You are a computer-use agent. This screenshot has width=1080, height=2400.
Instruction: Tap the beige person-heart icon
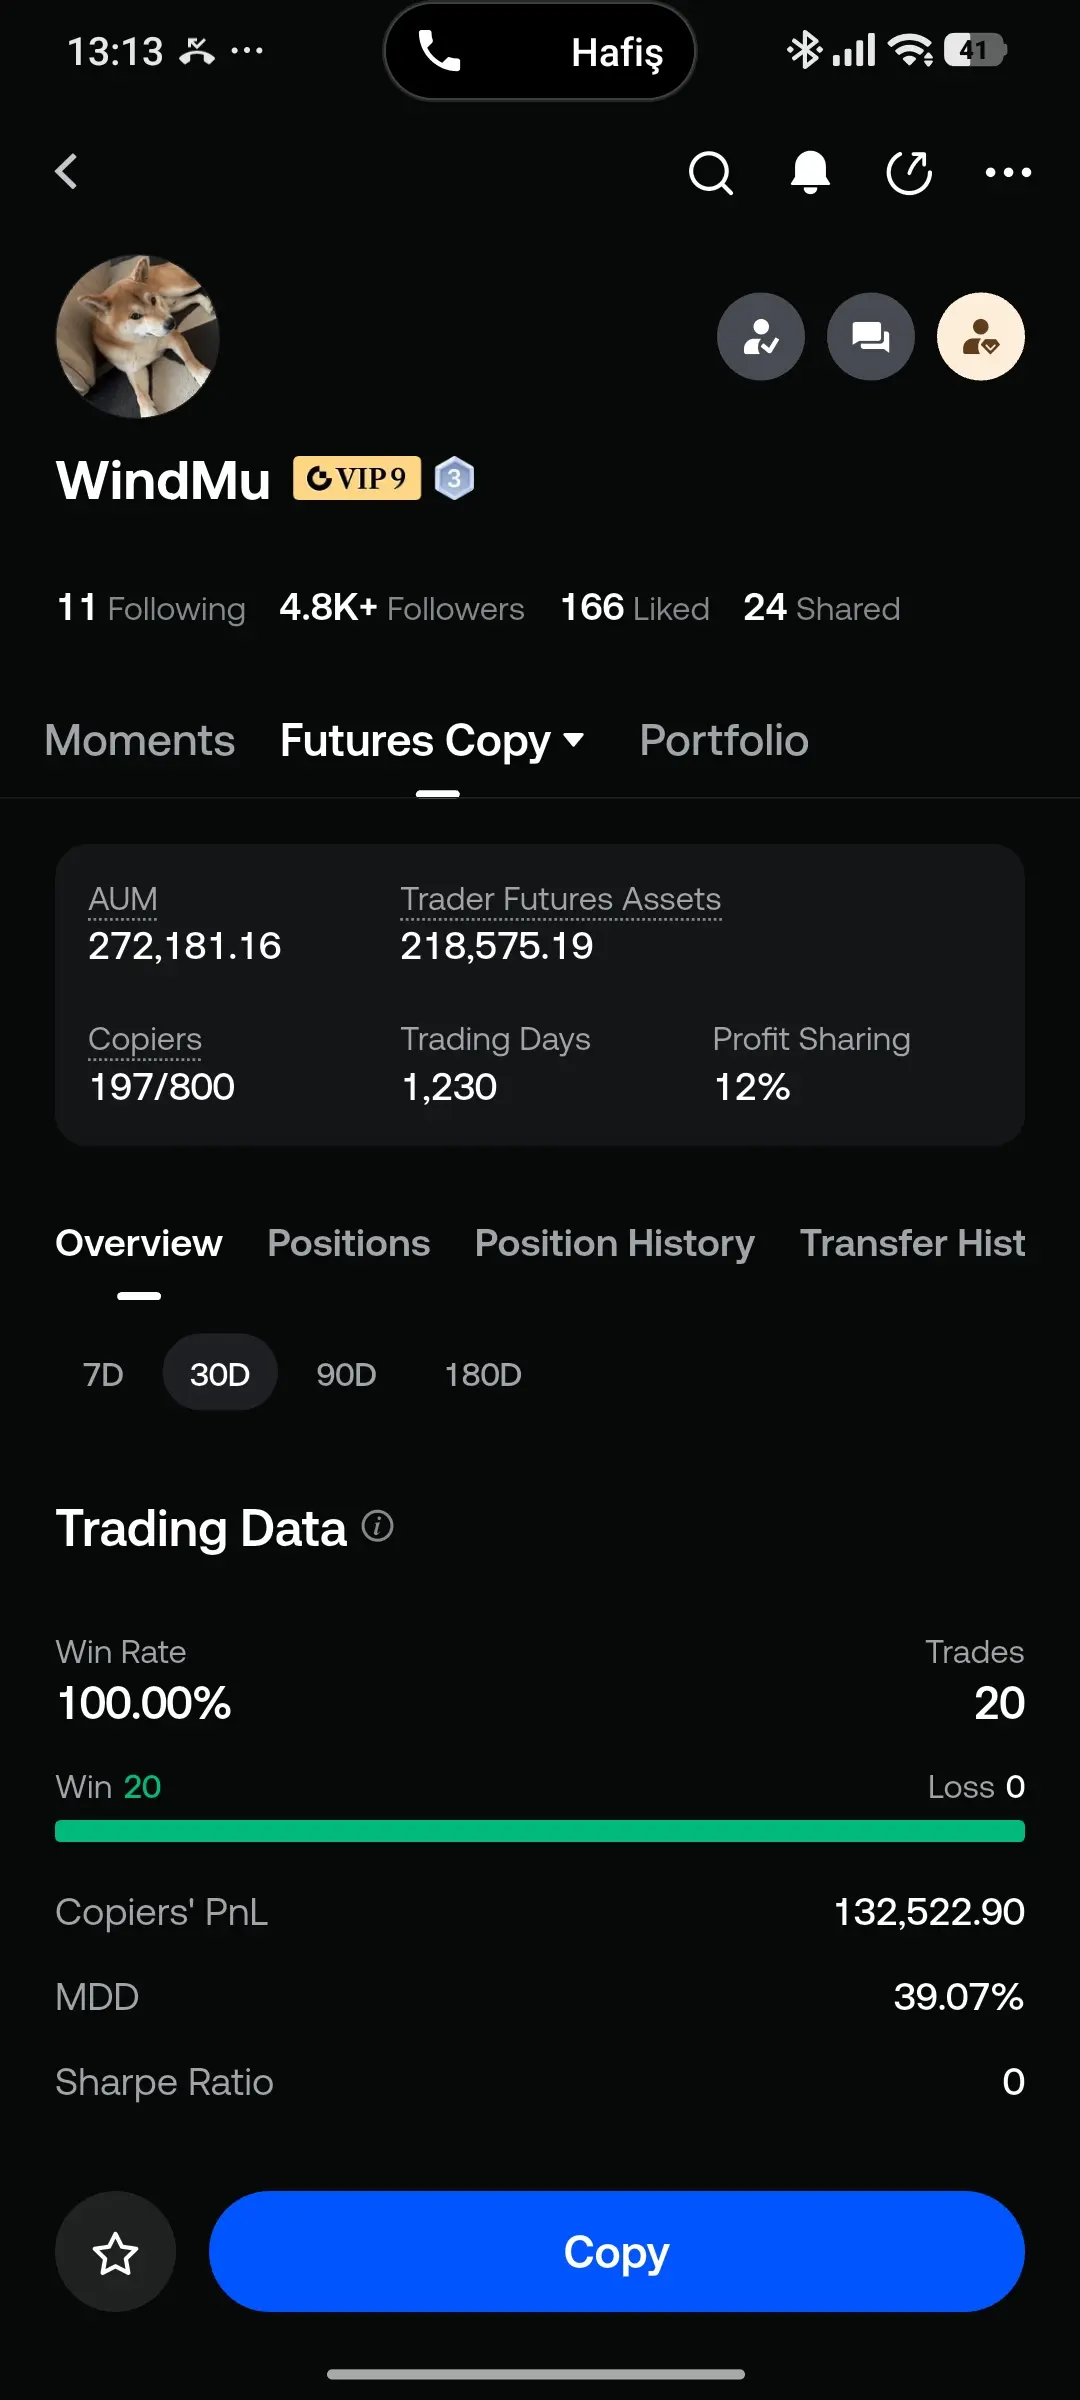(981, 337)
